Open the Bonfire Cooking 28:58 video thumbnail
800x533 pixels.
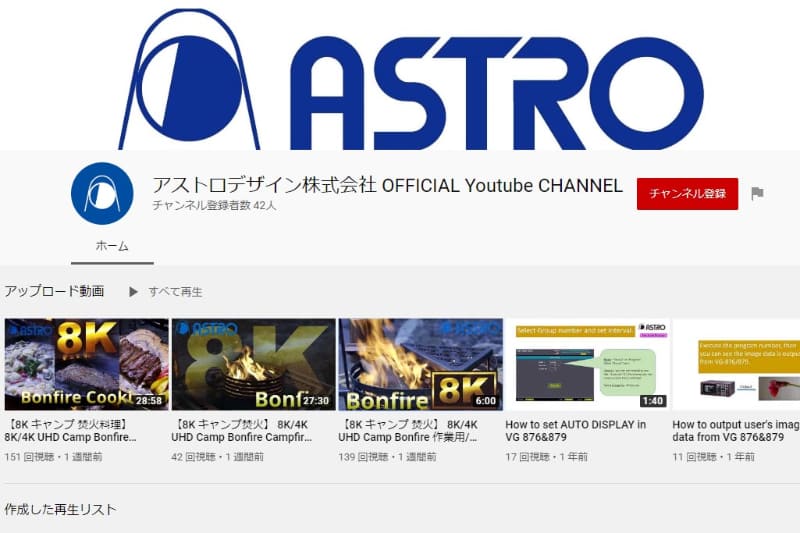tap(86, 364)
